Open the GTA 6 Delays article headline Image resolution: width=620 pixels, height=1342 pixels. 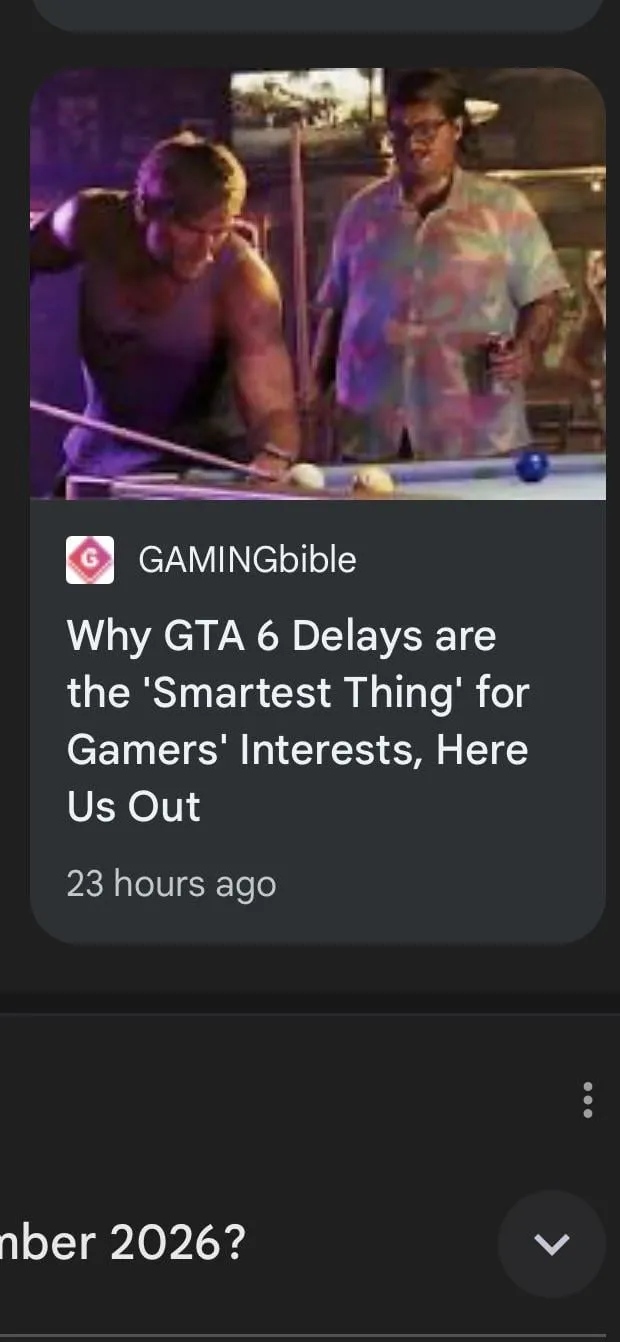tap(298, 721)
